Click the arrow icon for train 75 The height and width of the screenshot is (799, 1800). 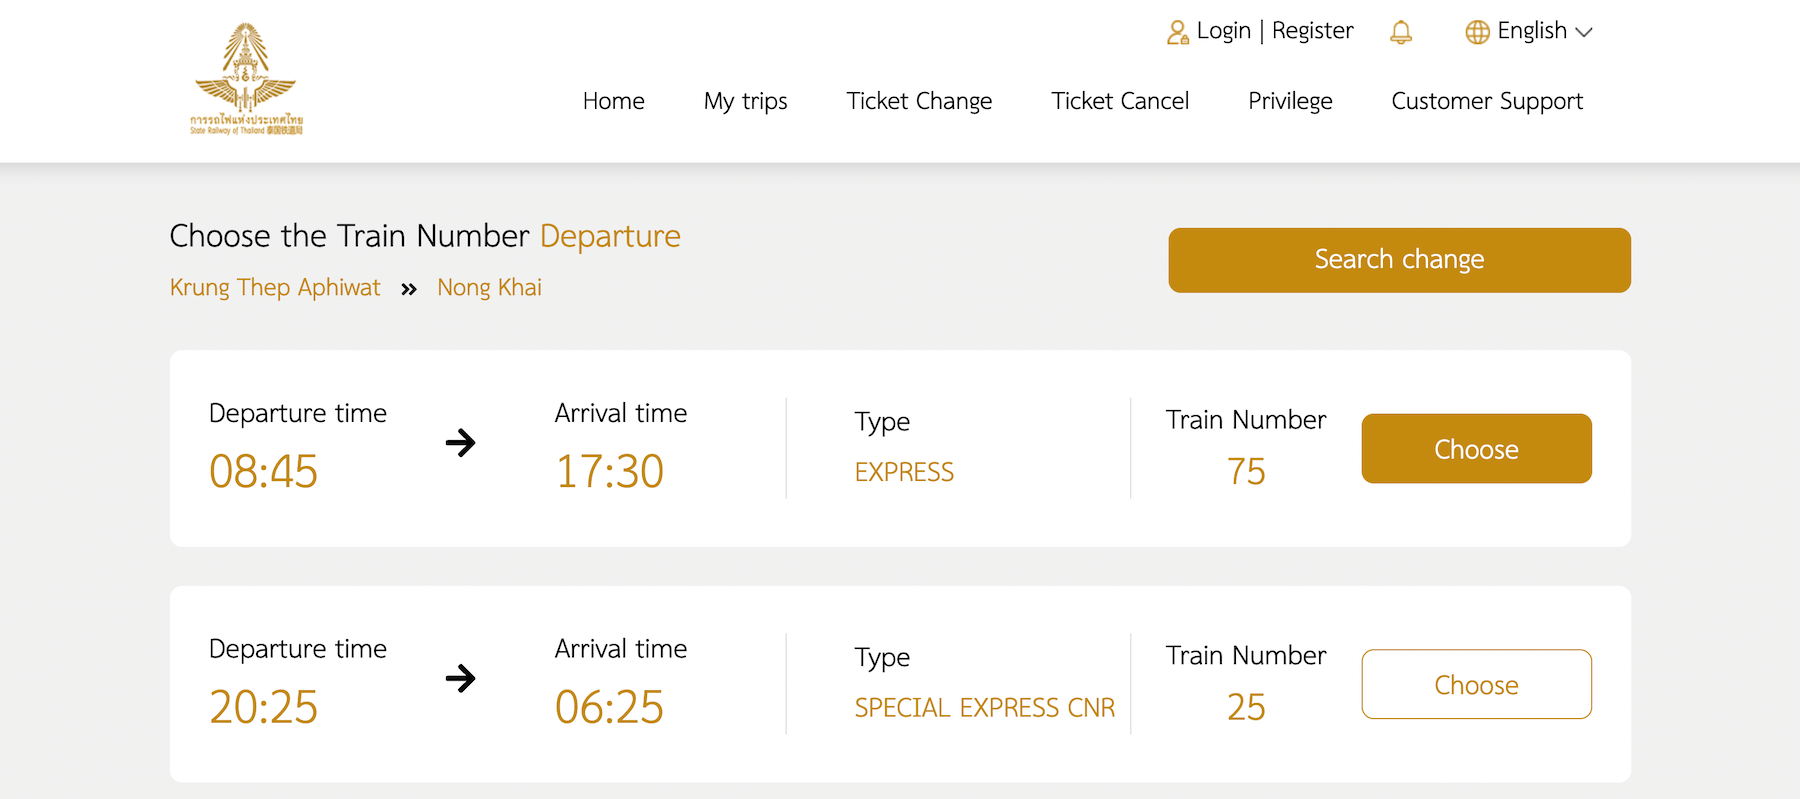460,442
